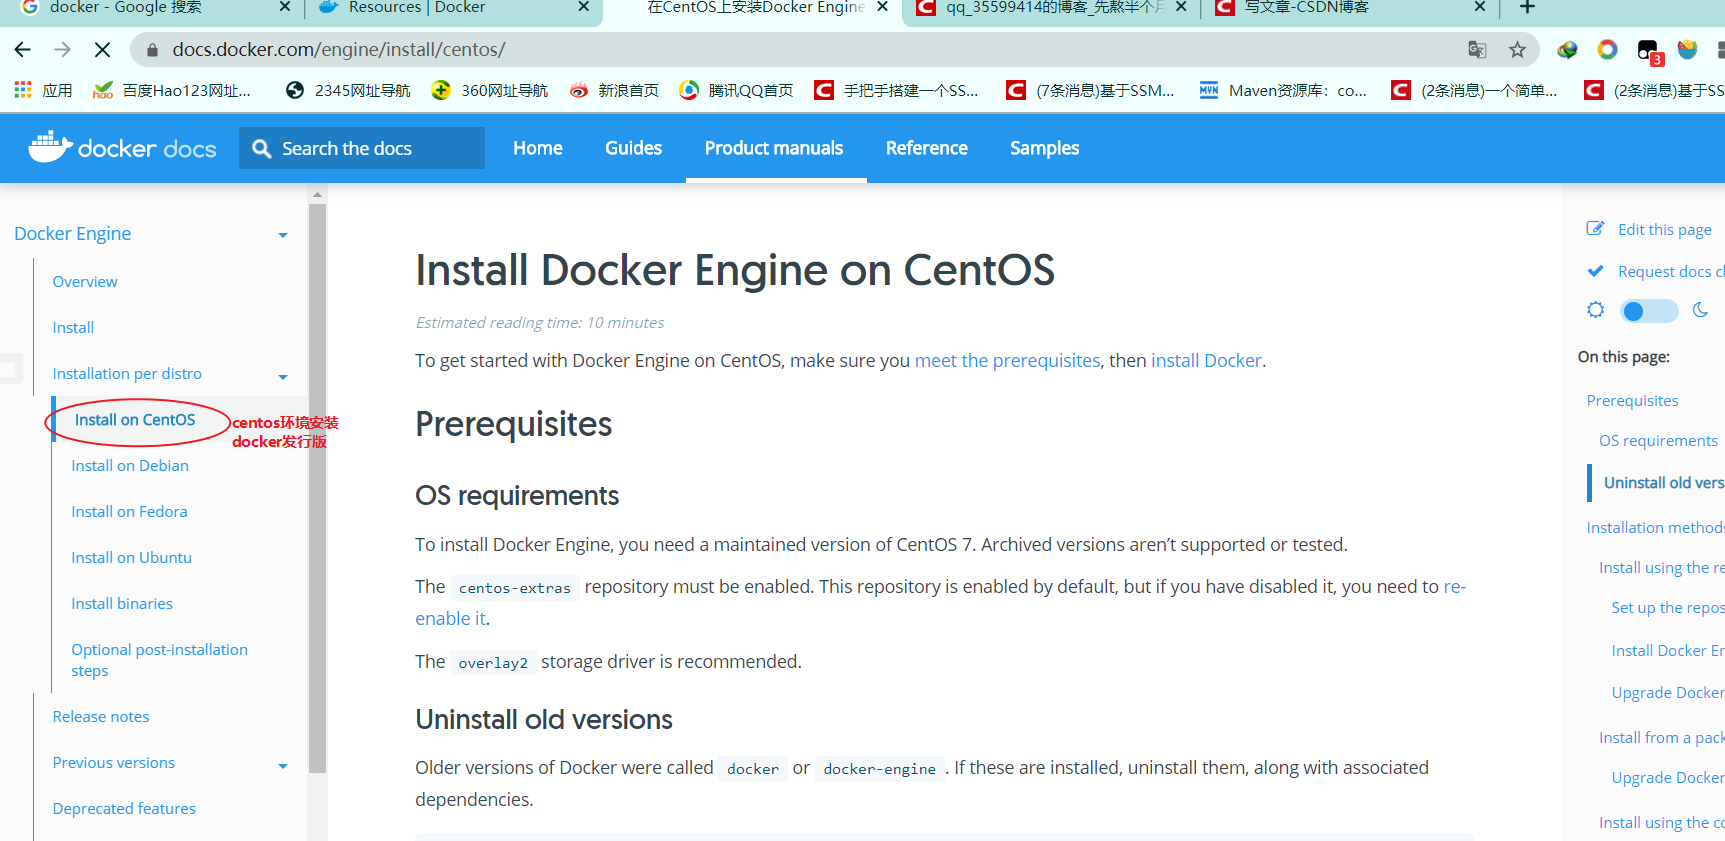
Task: Open the Chrome apps grid icon
Action: [23, 90]
